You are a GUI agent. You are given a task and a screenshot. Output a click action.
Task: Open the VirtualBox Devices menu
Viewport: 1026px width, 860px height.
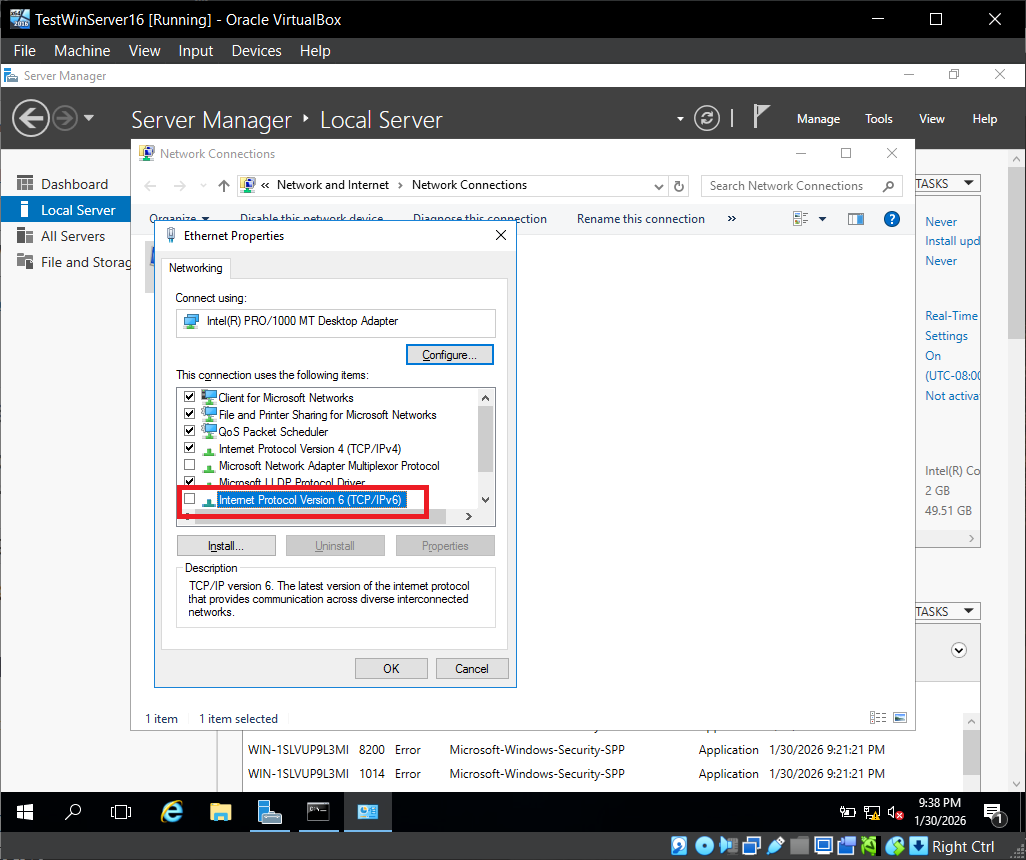pos(256,51)
